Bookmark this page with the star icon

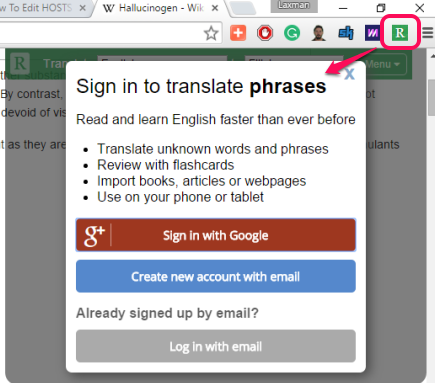click(211, 33)
